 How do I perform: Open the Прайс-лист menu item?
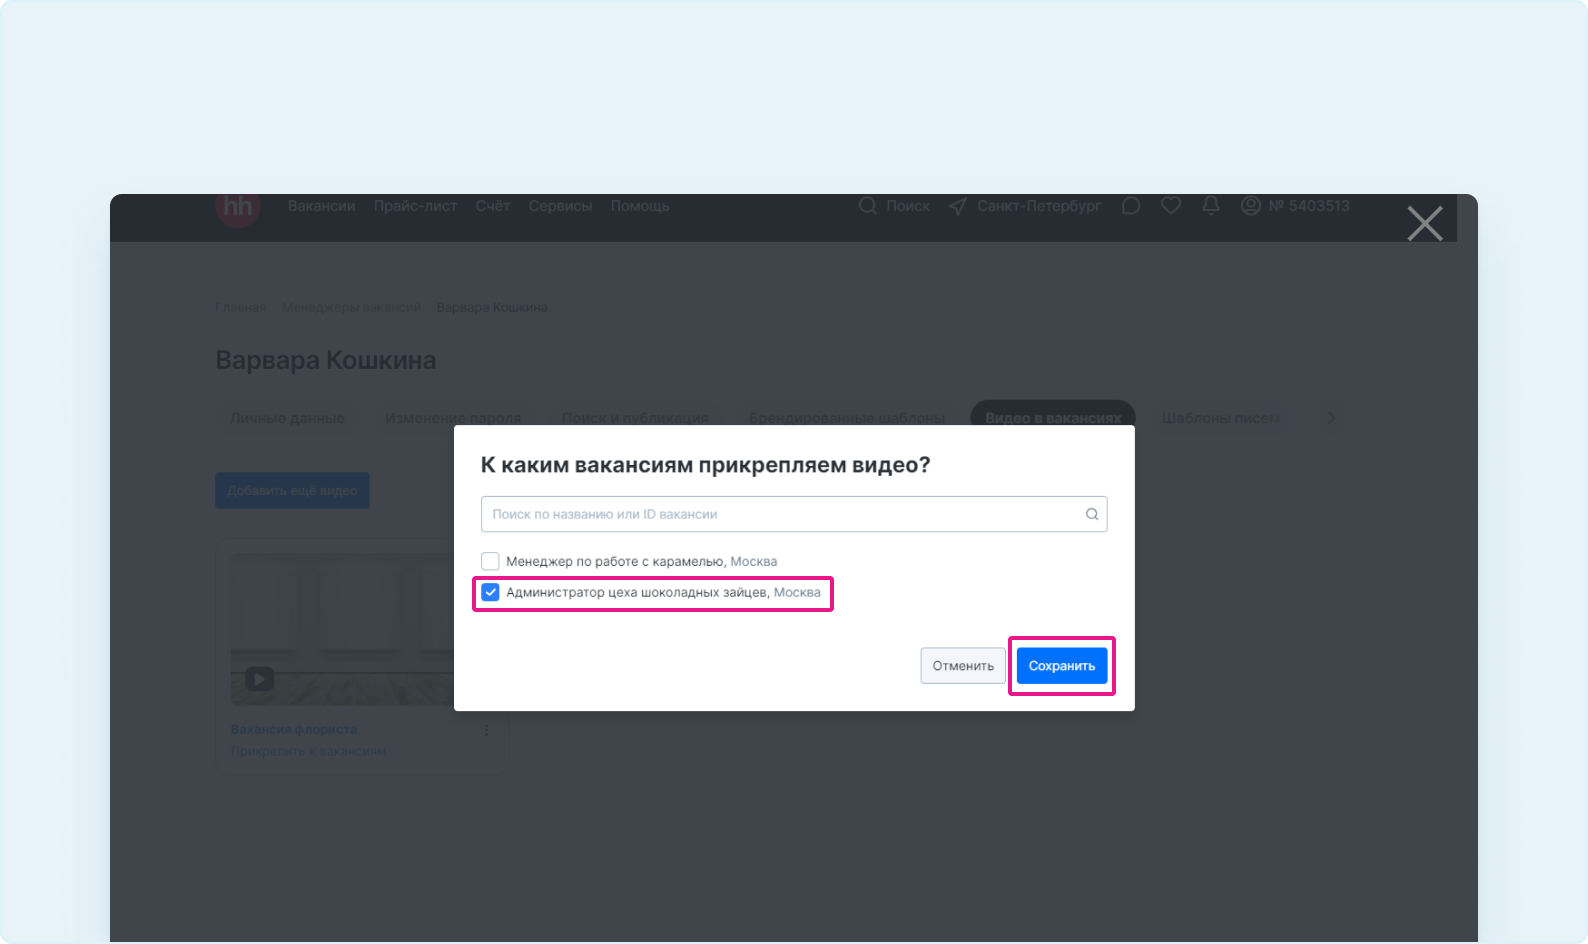click(x=415, y=206)
